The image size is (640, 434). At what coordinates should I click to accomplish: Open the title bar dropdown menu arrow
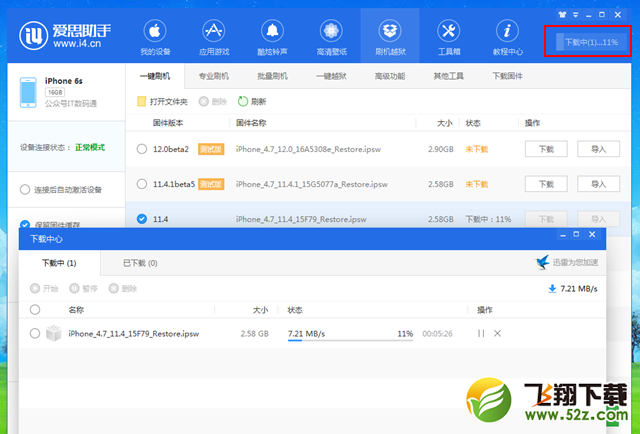pos(576,15)
